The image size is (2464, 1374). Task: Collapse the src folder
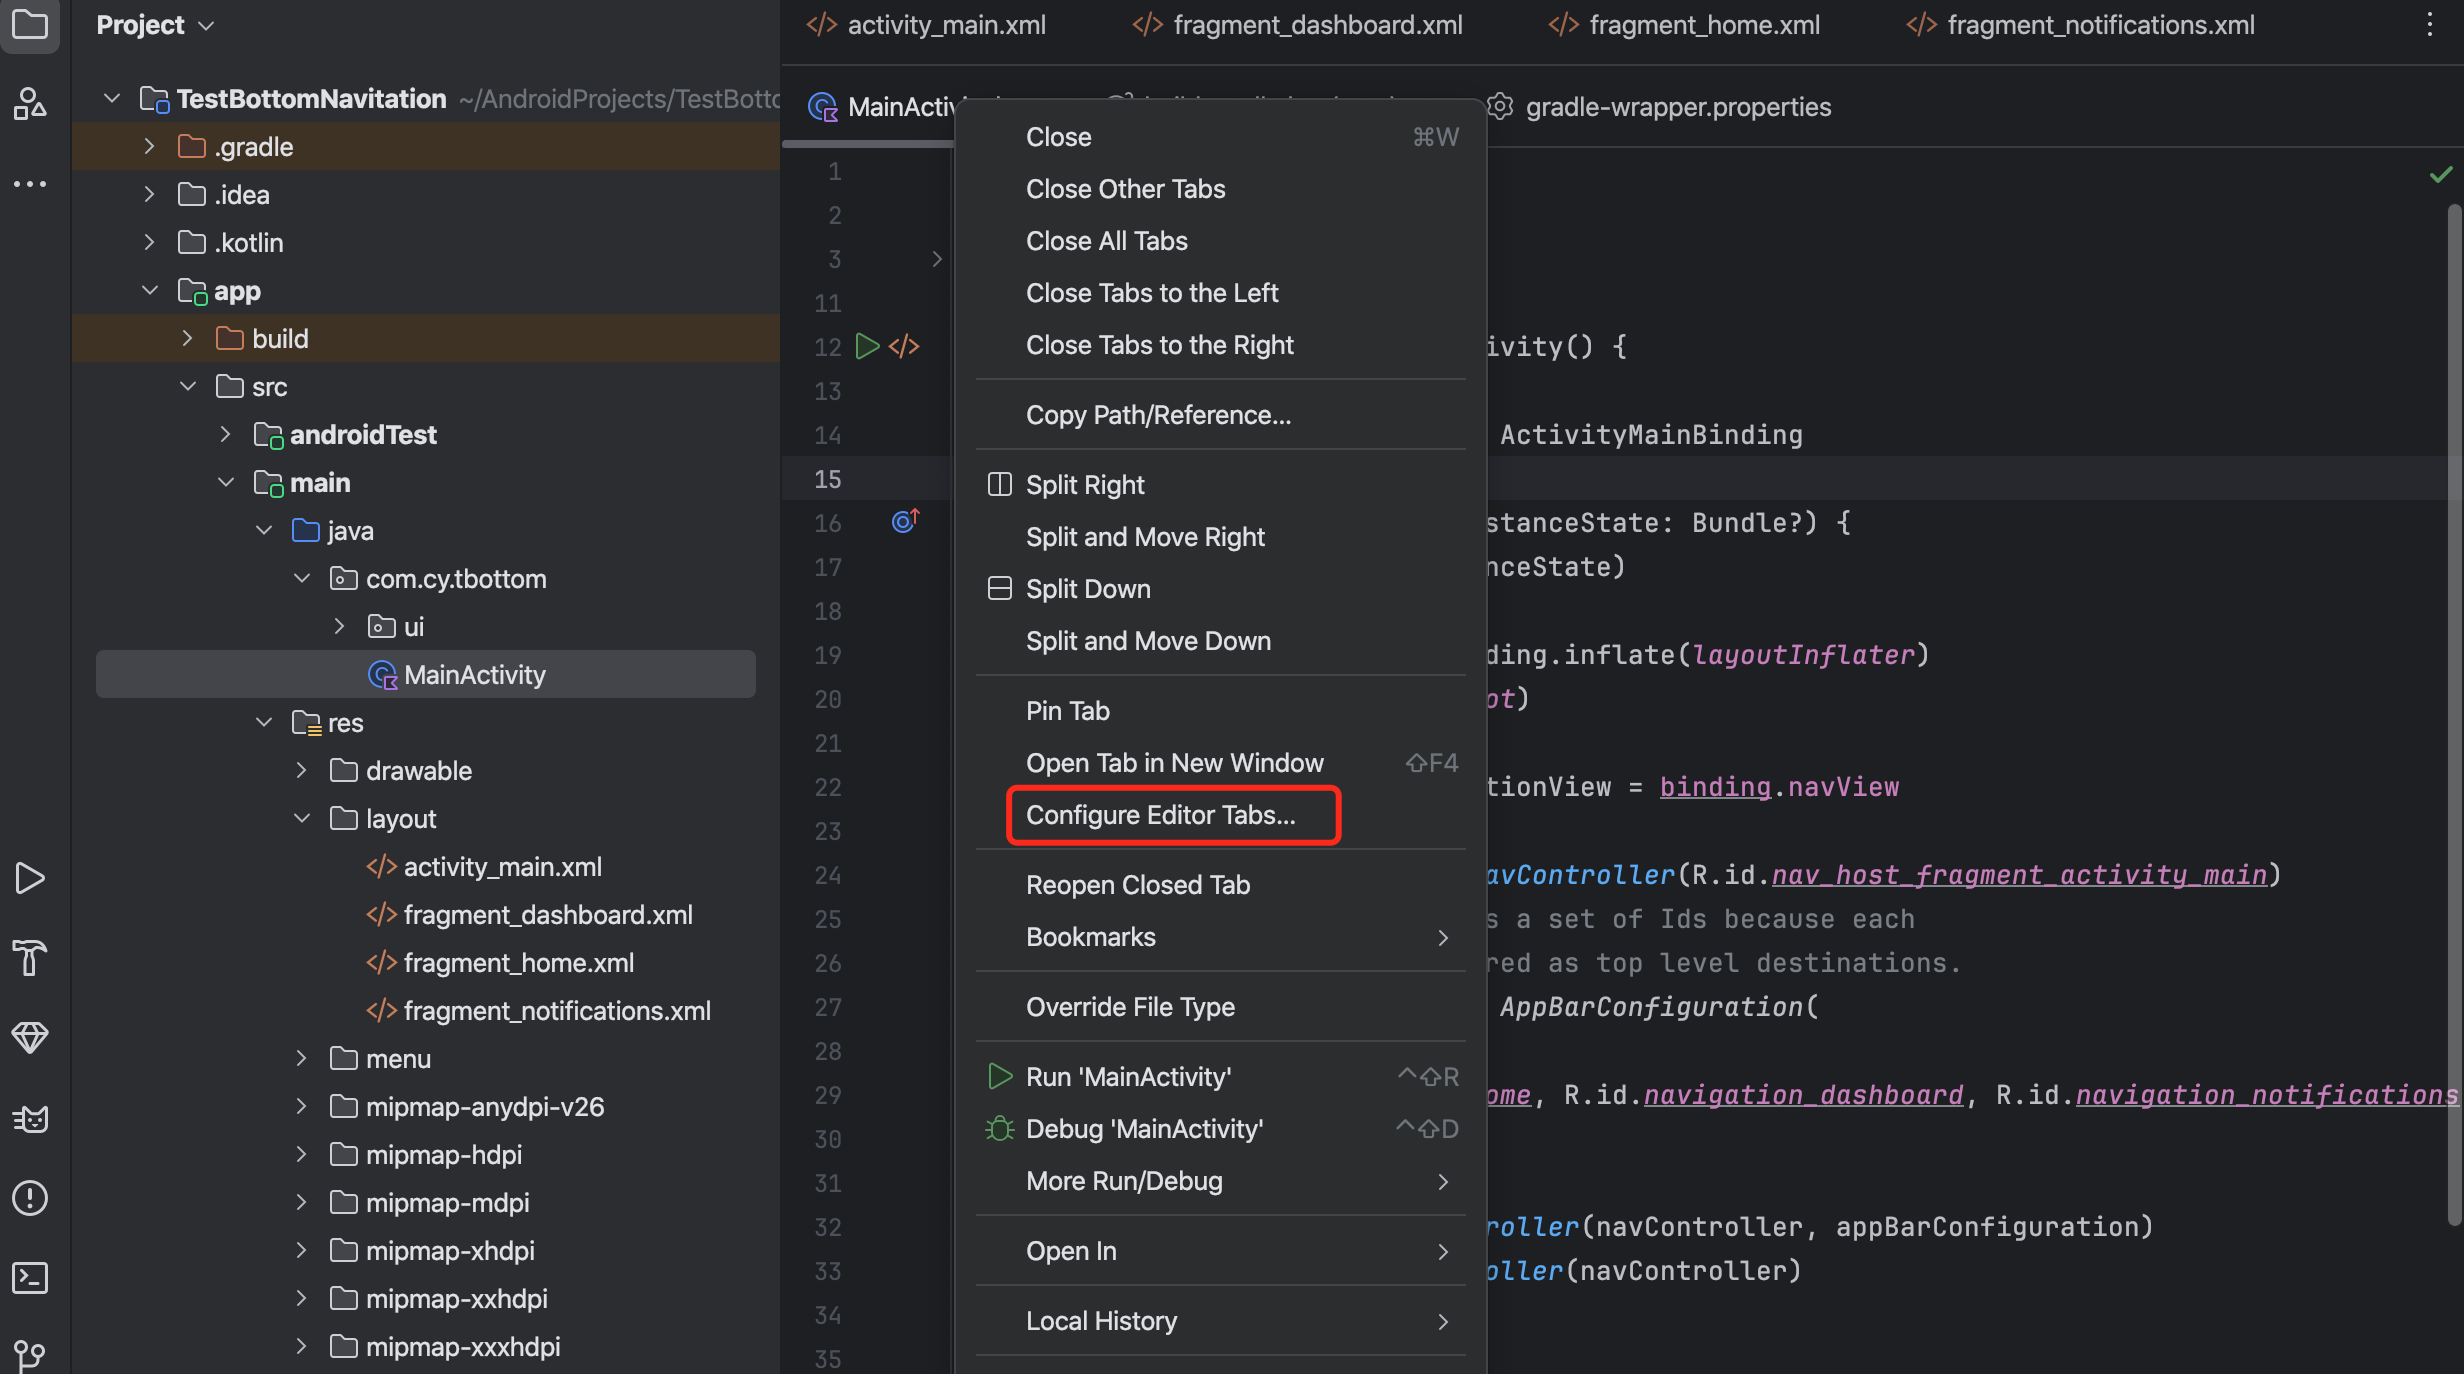(x=187, y=386)
